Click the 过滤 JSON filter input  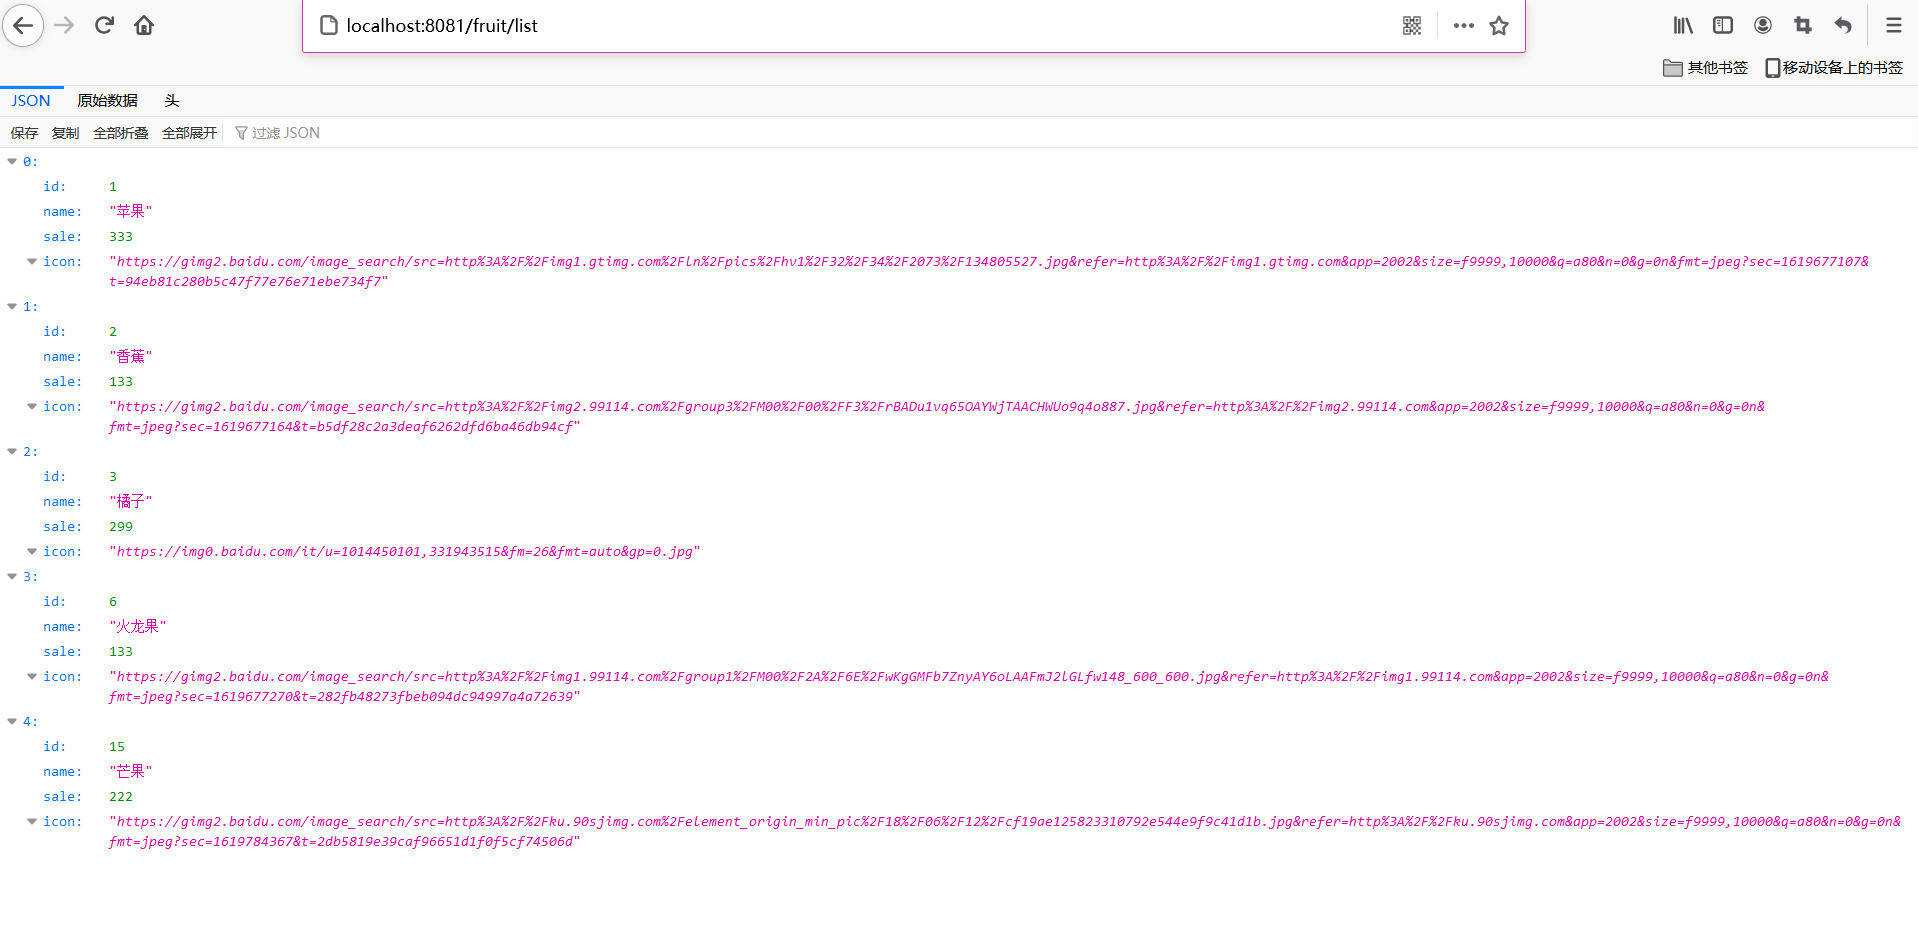(x=285, y=132)
